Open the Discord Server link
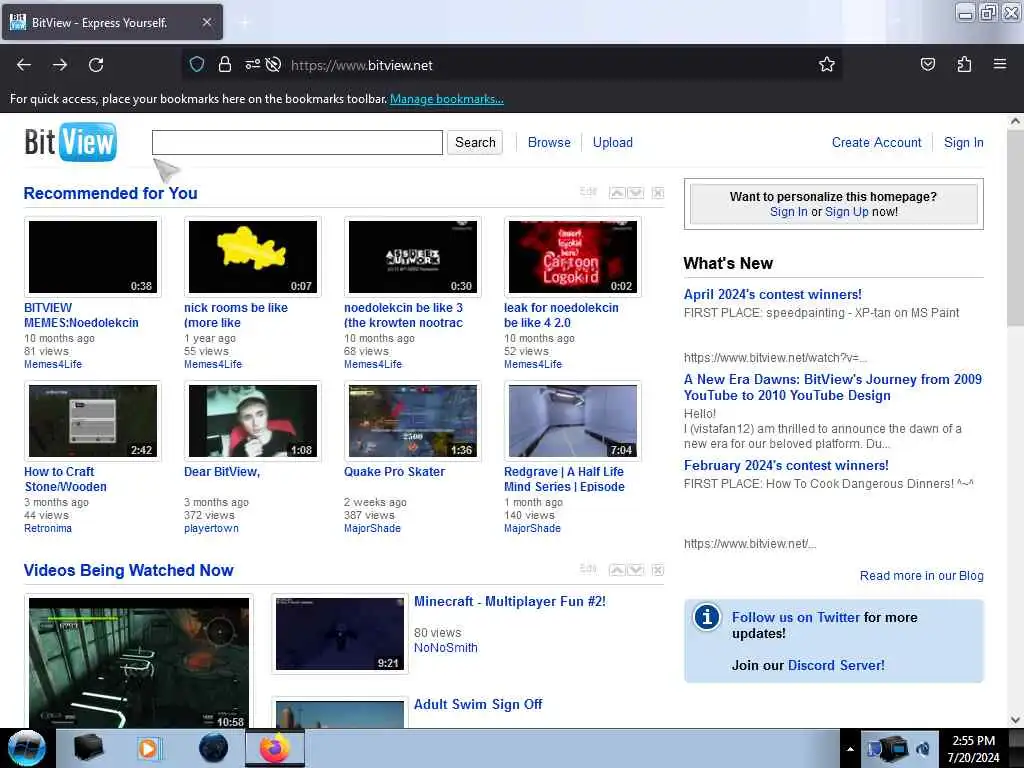The image size is (1024, 768). [836, 665]
